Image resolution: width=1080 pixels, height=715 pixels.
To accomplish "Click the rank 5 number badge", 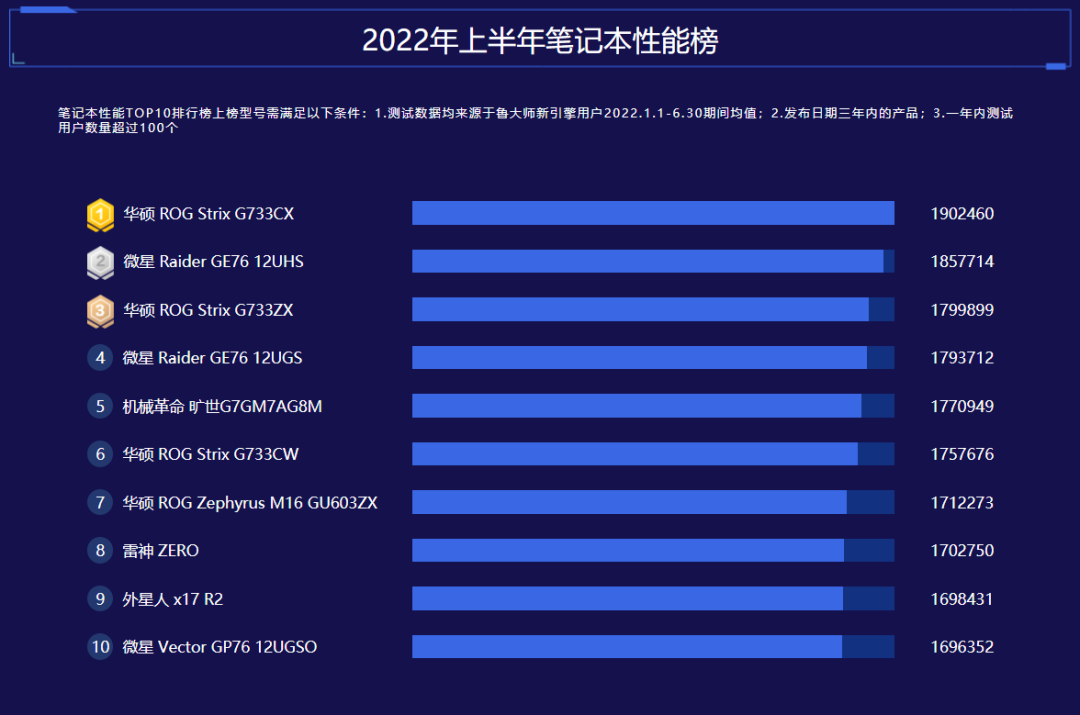I will coord(101,406).
